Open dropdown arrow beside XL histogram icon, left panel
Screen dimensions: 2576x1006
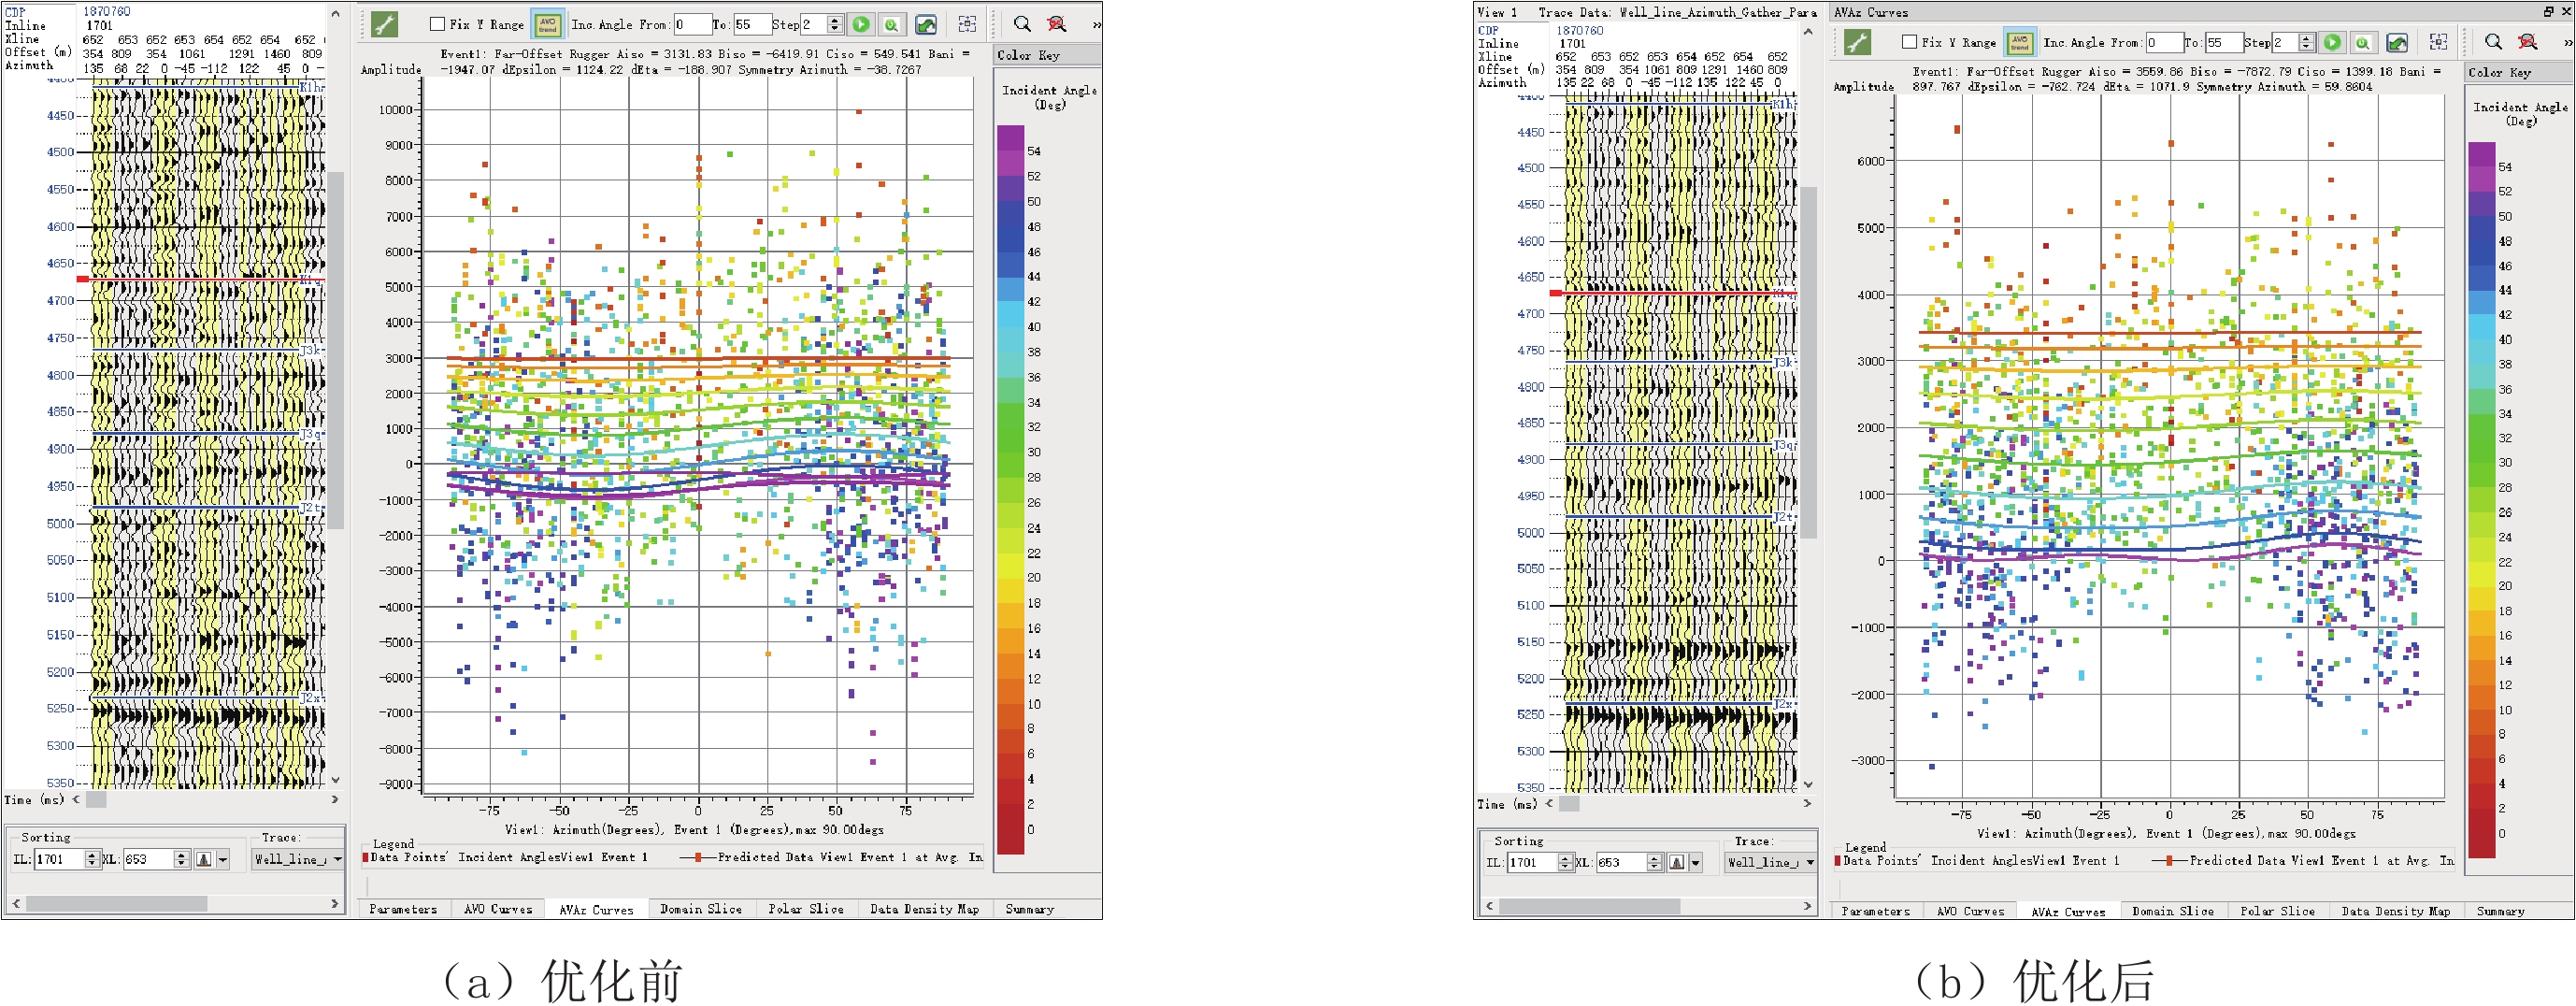(223, 859)
